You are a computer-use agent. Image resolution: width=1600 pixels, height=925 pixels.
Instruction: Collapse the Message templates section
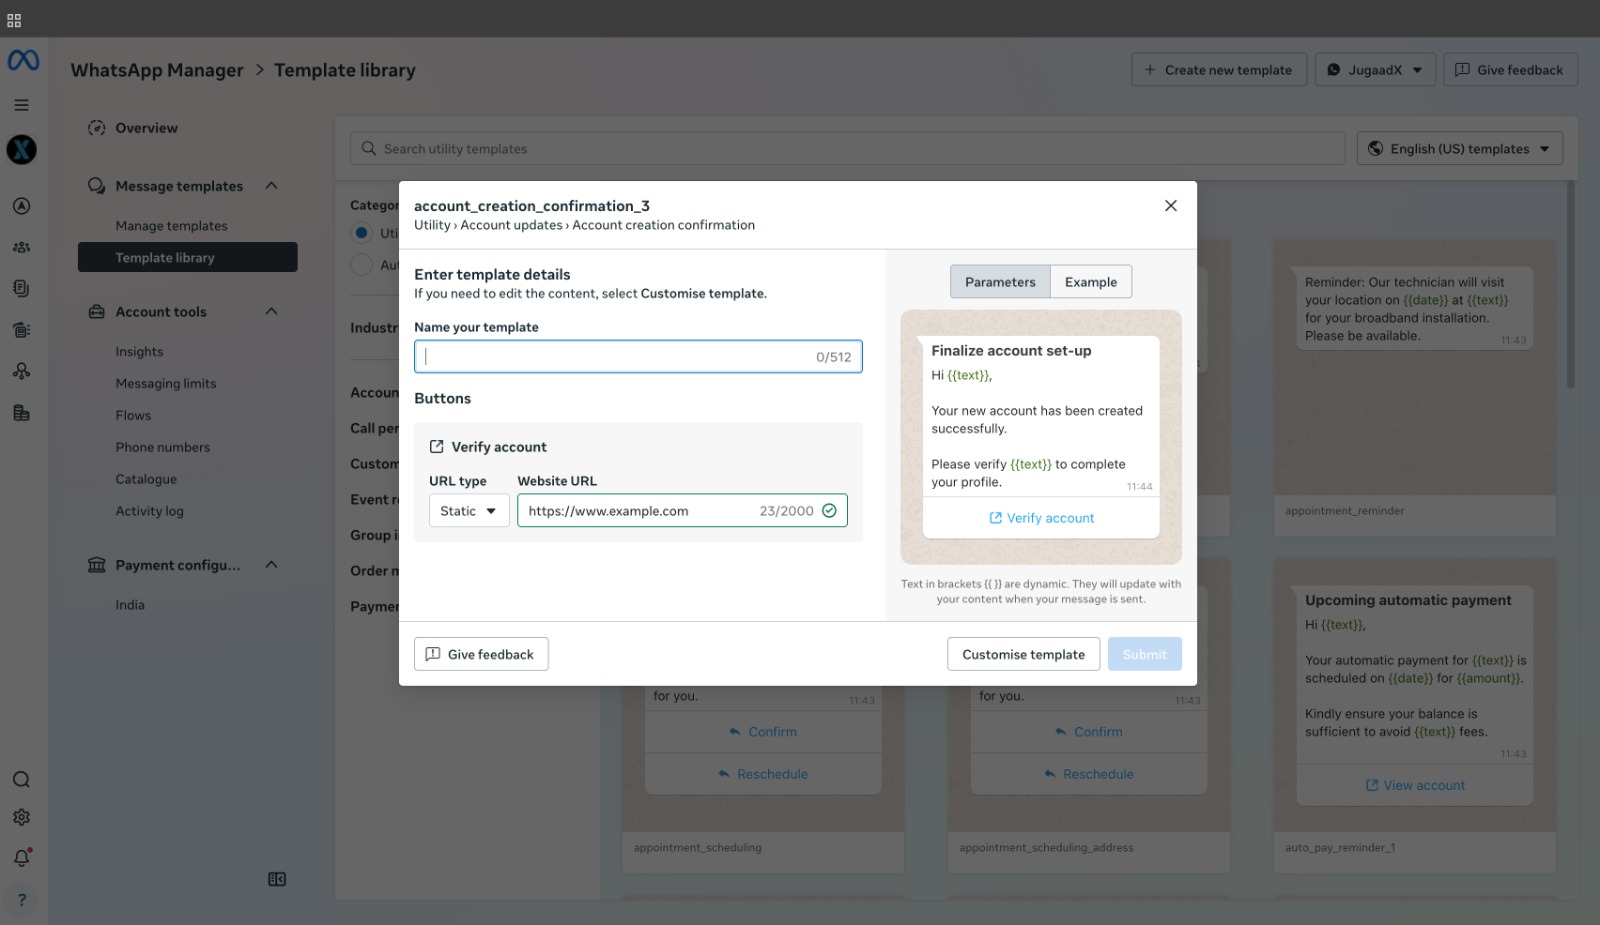pyautogui.click(x=271, y=186)
